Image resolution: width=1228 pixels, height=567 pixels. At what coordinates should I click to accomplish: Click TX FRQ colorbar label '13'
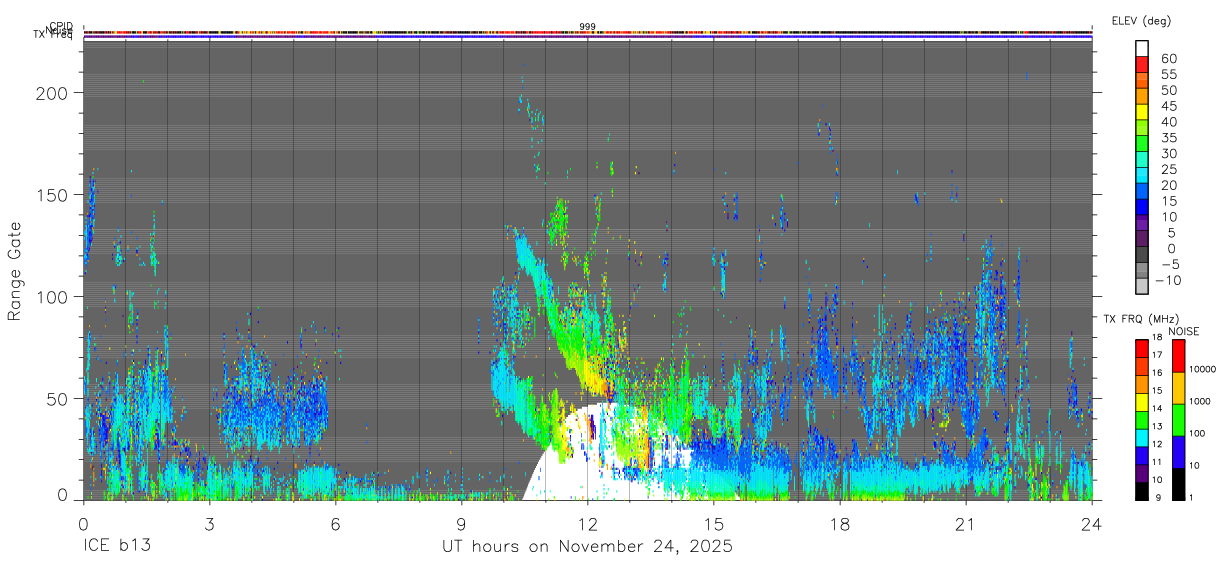tap(1158, 426)
